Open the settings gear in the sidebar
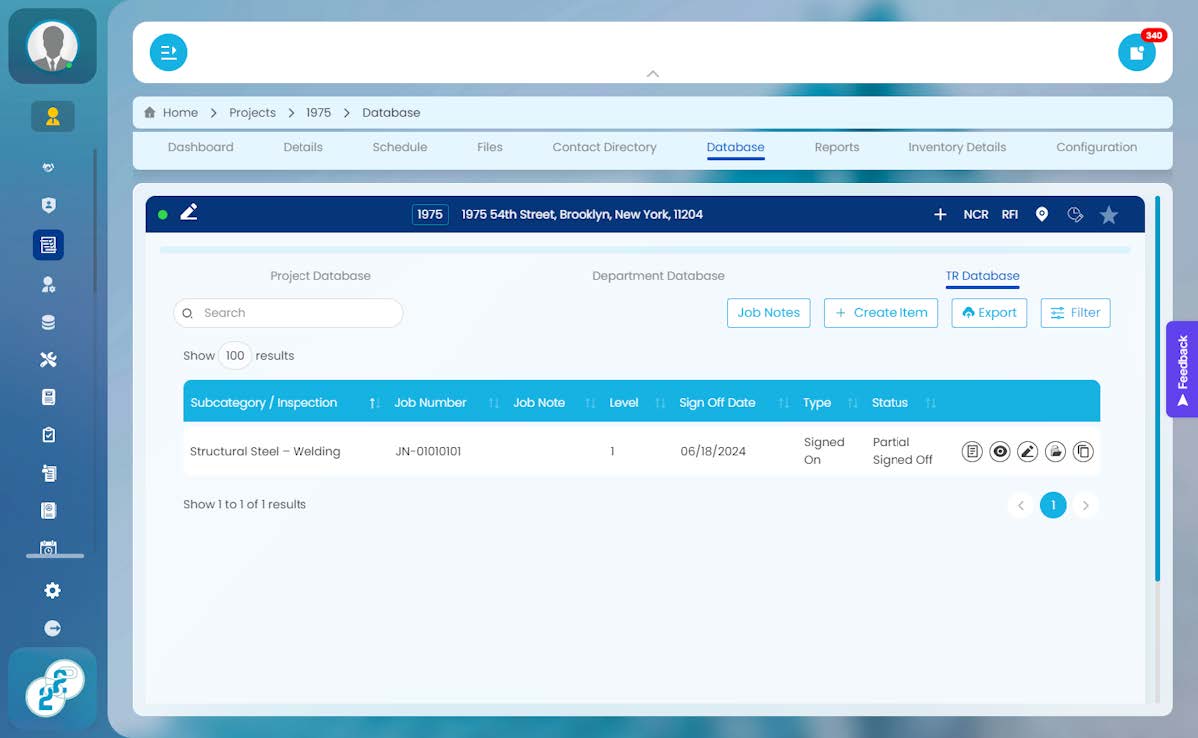1198x738 pixels. click(52, 591)
